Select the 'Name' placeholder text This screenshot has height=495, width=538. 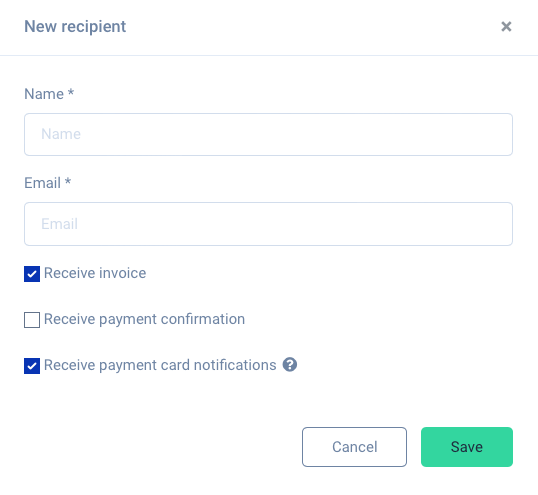[x=61, y=134]
